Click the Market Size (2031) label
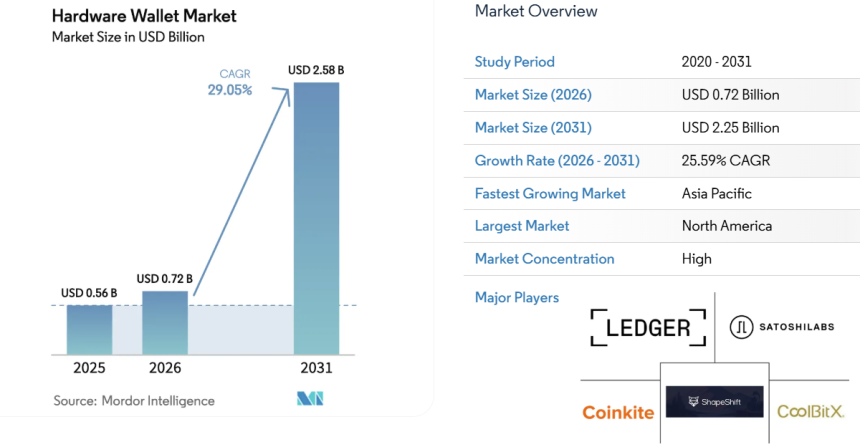860x447 pixels. [533, 128]
